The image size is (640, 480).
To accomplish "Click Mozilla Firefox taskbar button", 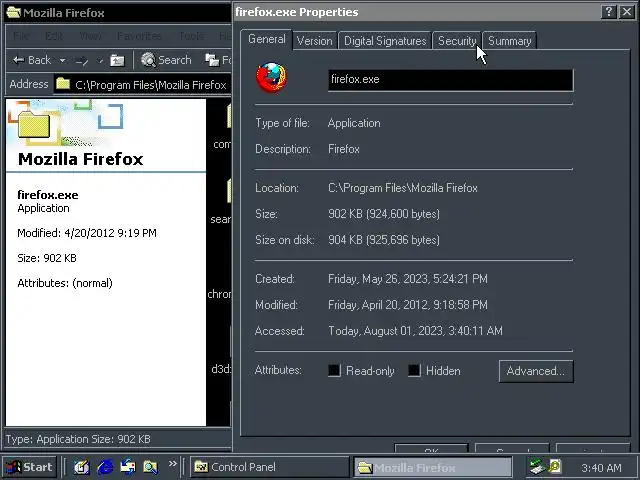I will click(433, 467).
